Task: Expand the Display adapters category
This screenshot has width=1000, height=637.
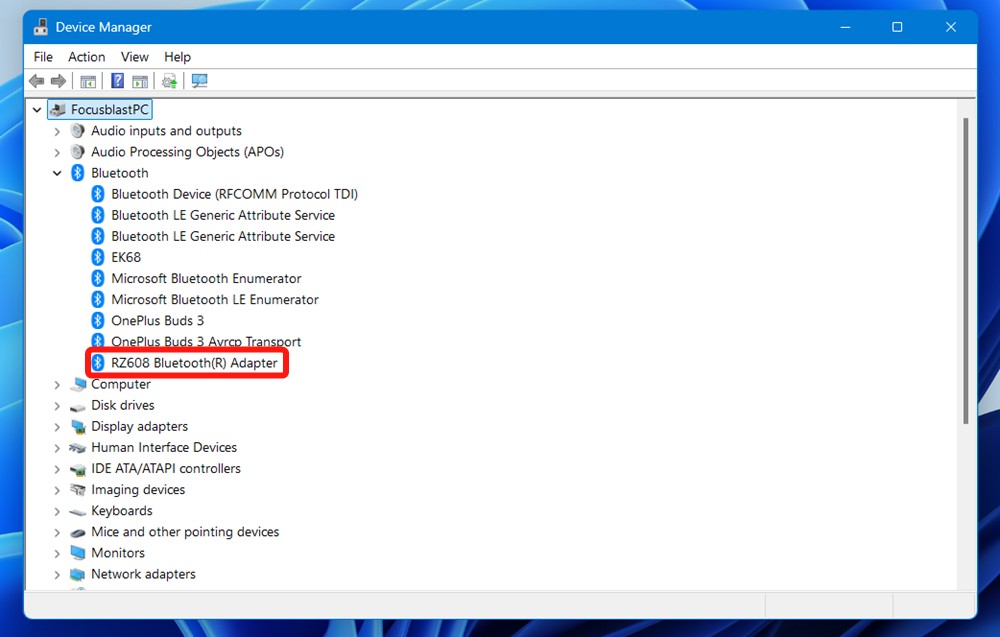Action: (x=57, y=426)
